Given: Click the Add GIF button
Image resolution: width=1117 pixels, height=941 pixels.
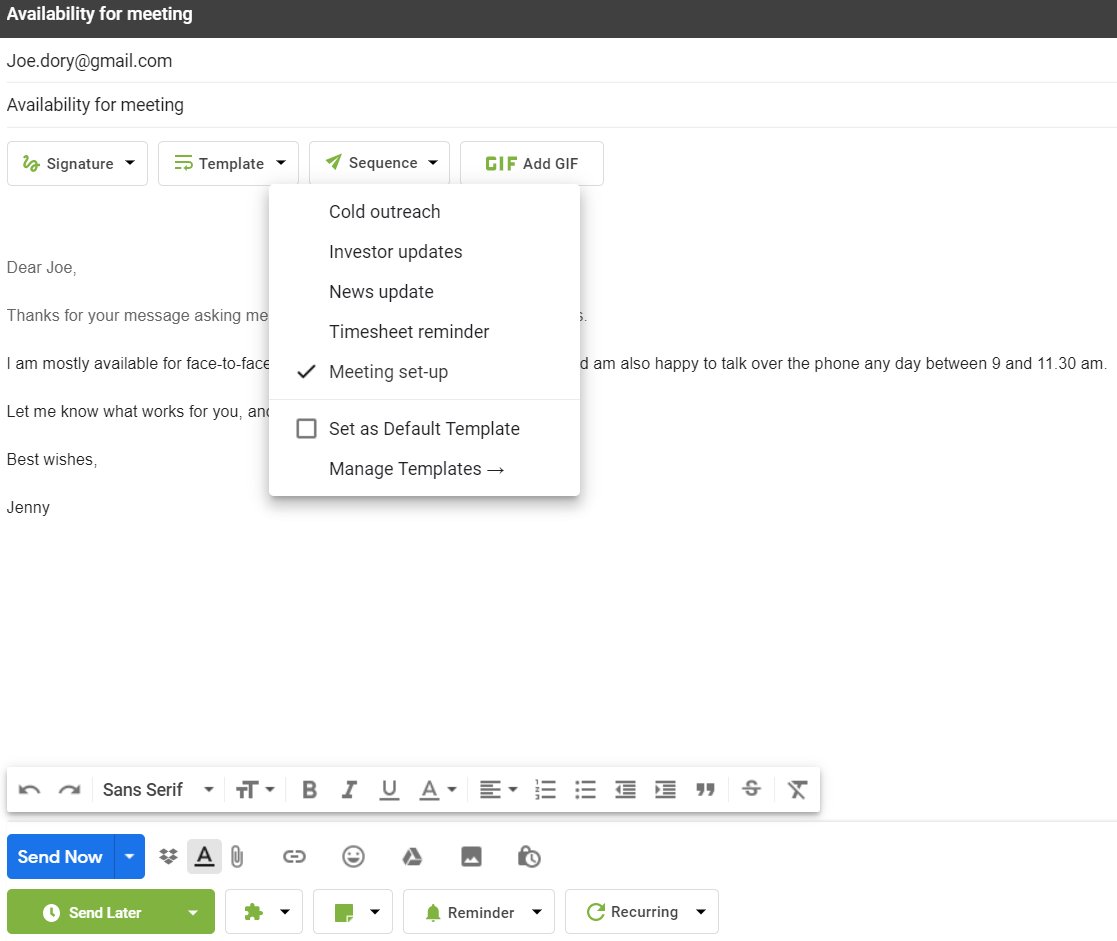Looking at the screenshot, I should click(531, 163).
